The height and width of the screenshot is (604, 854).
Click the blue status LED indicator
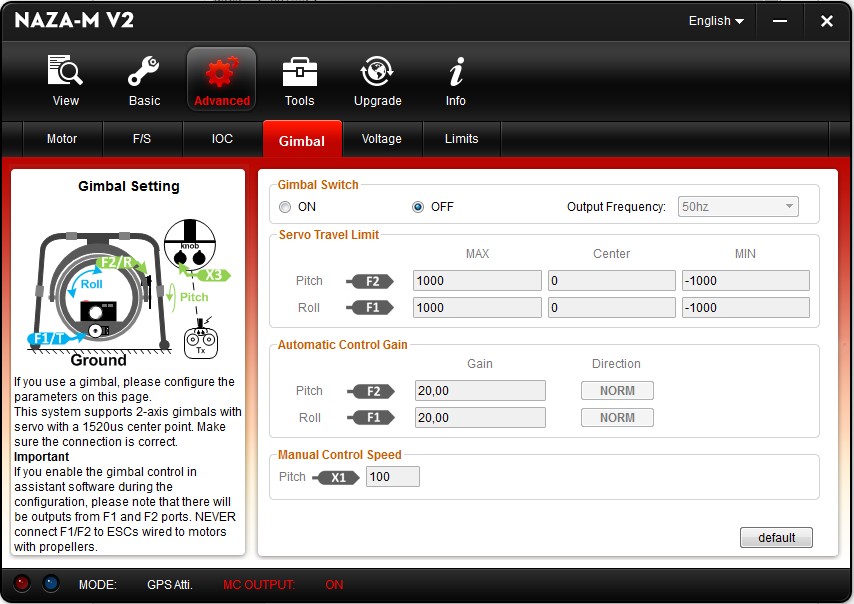pos(51,583)
